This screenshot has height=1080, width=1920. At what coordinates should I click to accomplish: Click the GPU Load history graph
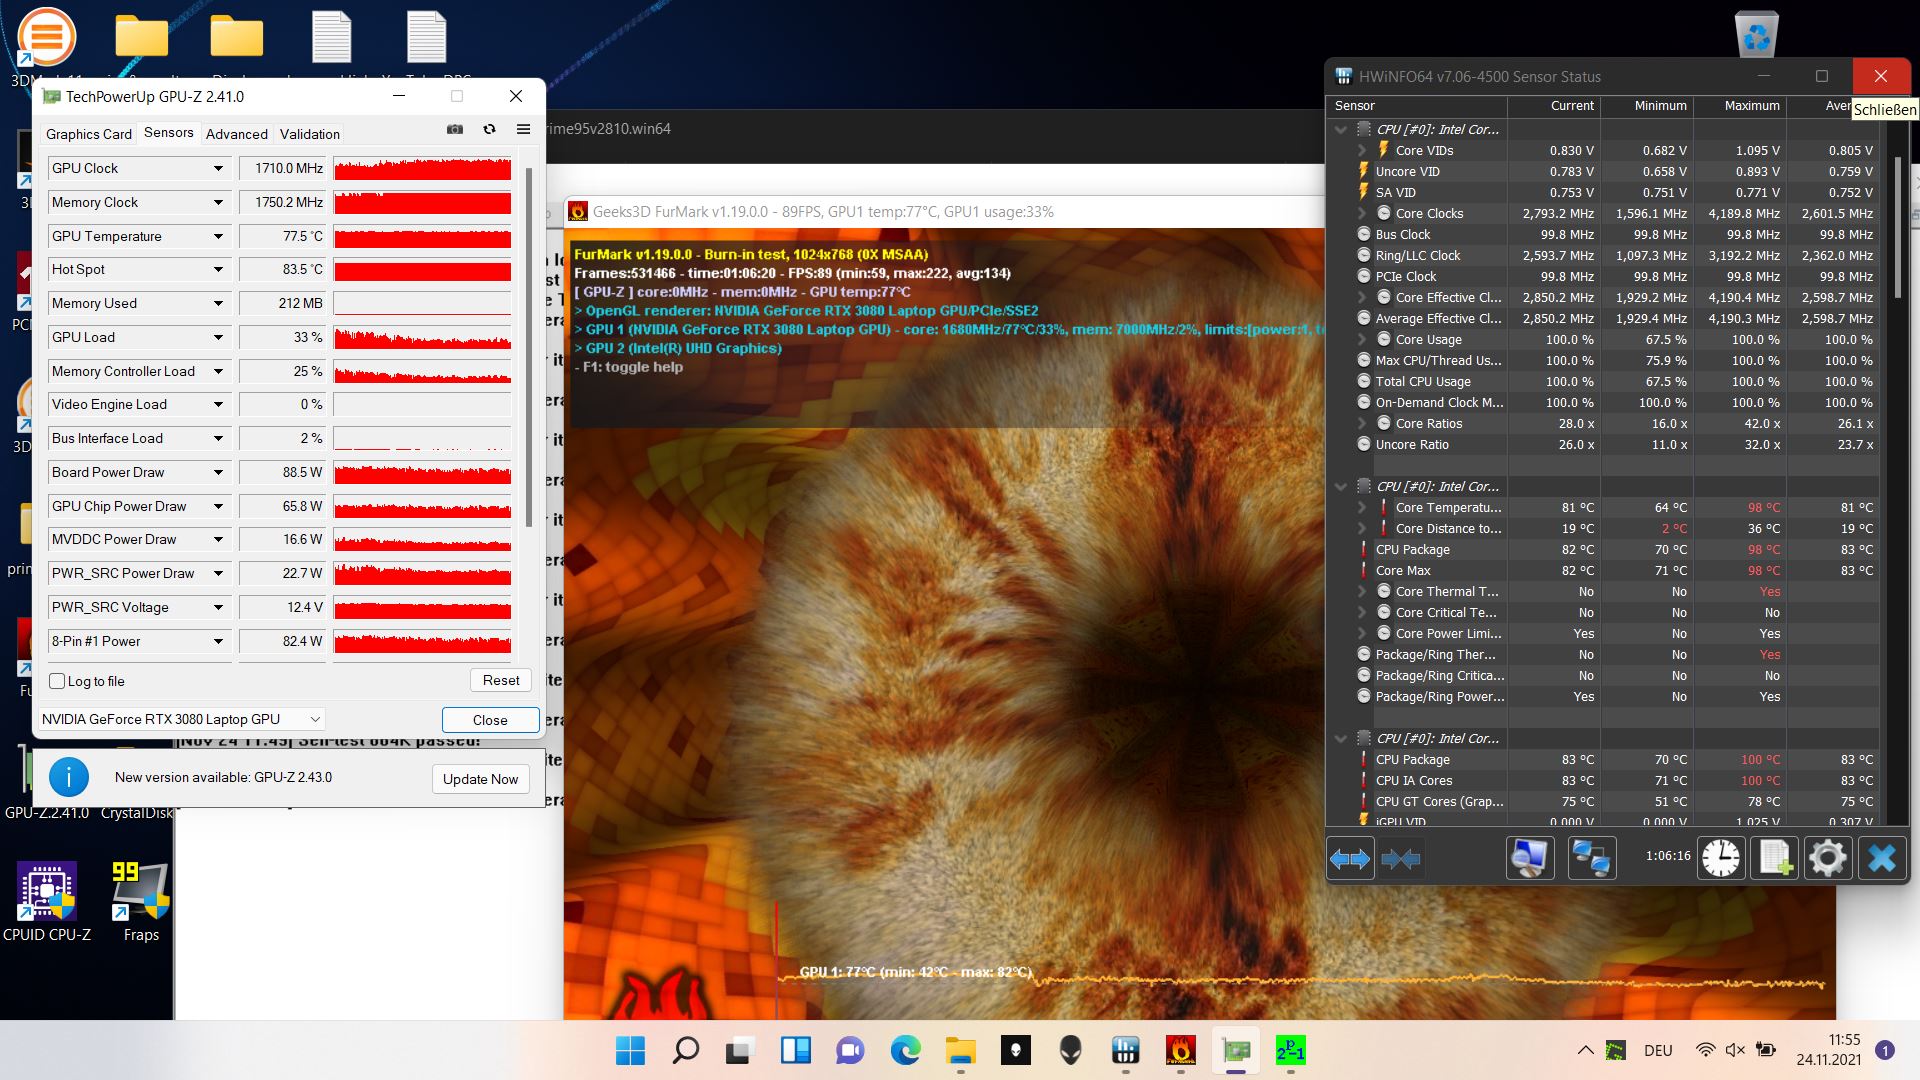pyautogui.click(x=422, y=338)
